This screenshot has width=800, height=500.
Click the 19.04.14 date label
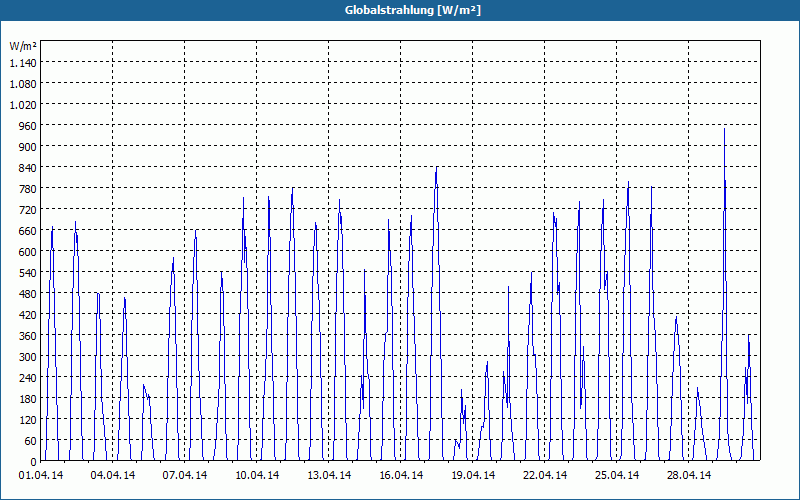[x=472, y=475]
